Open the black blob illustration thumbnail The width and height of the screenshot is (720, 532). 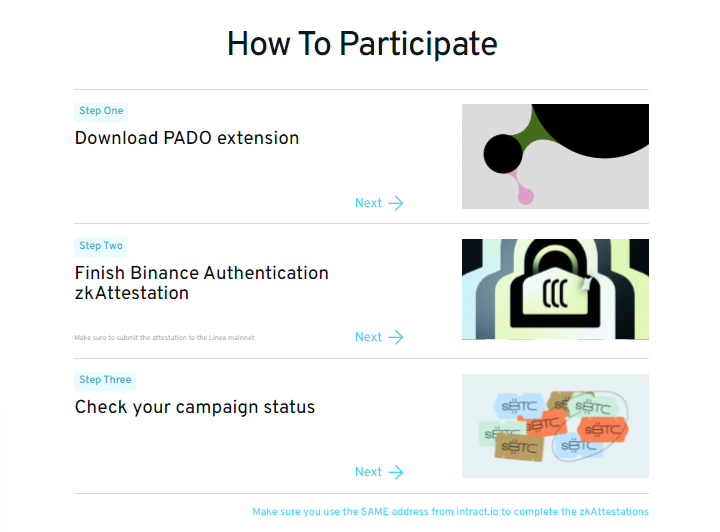555,157
